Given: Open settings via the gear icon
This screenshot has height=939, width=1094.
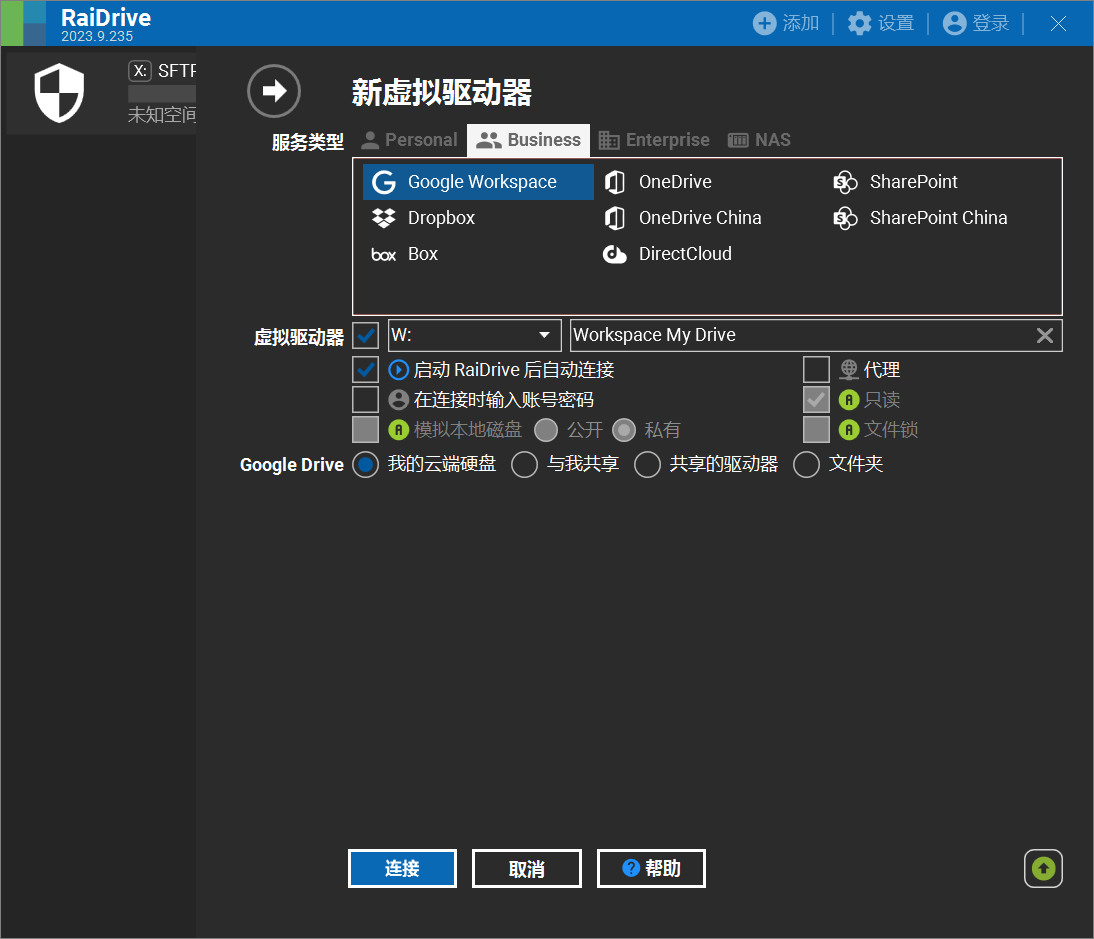Looking at the screenshot, I should click(x=860, y=23).
